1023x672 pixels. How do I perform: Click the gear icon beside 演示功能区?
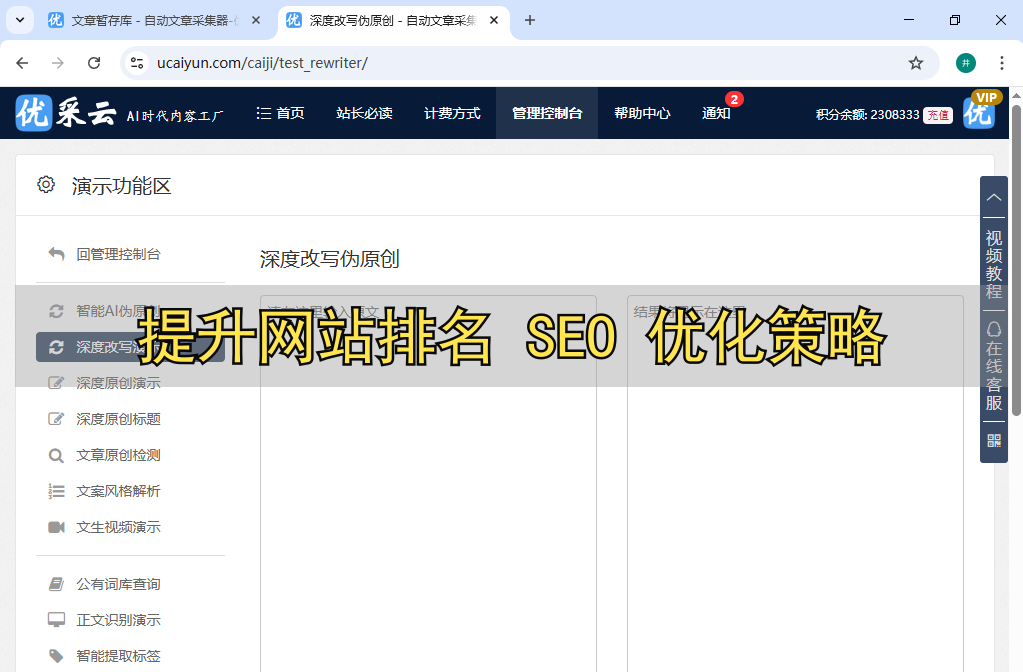pyautogui.click(x=46, y=185)
